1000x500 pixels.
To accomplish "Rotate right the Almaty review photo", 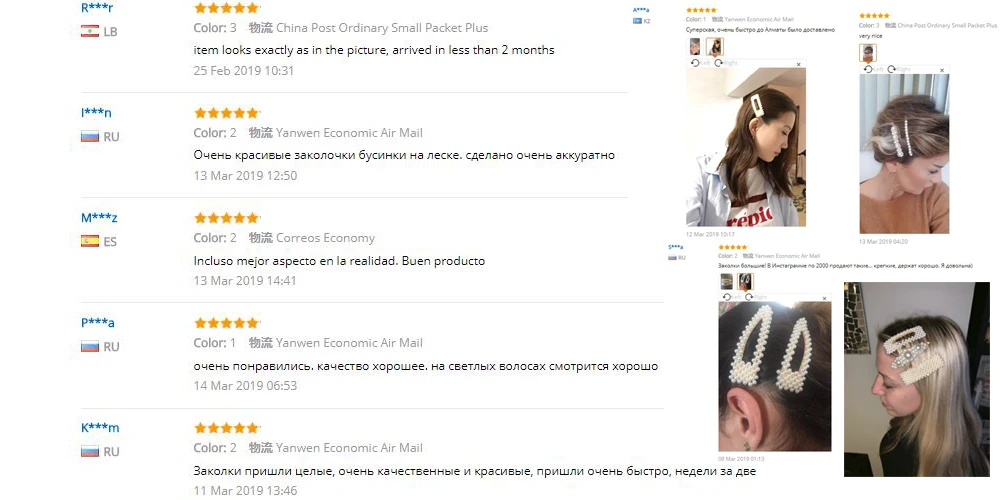I will click(x=726, y=63).
